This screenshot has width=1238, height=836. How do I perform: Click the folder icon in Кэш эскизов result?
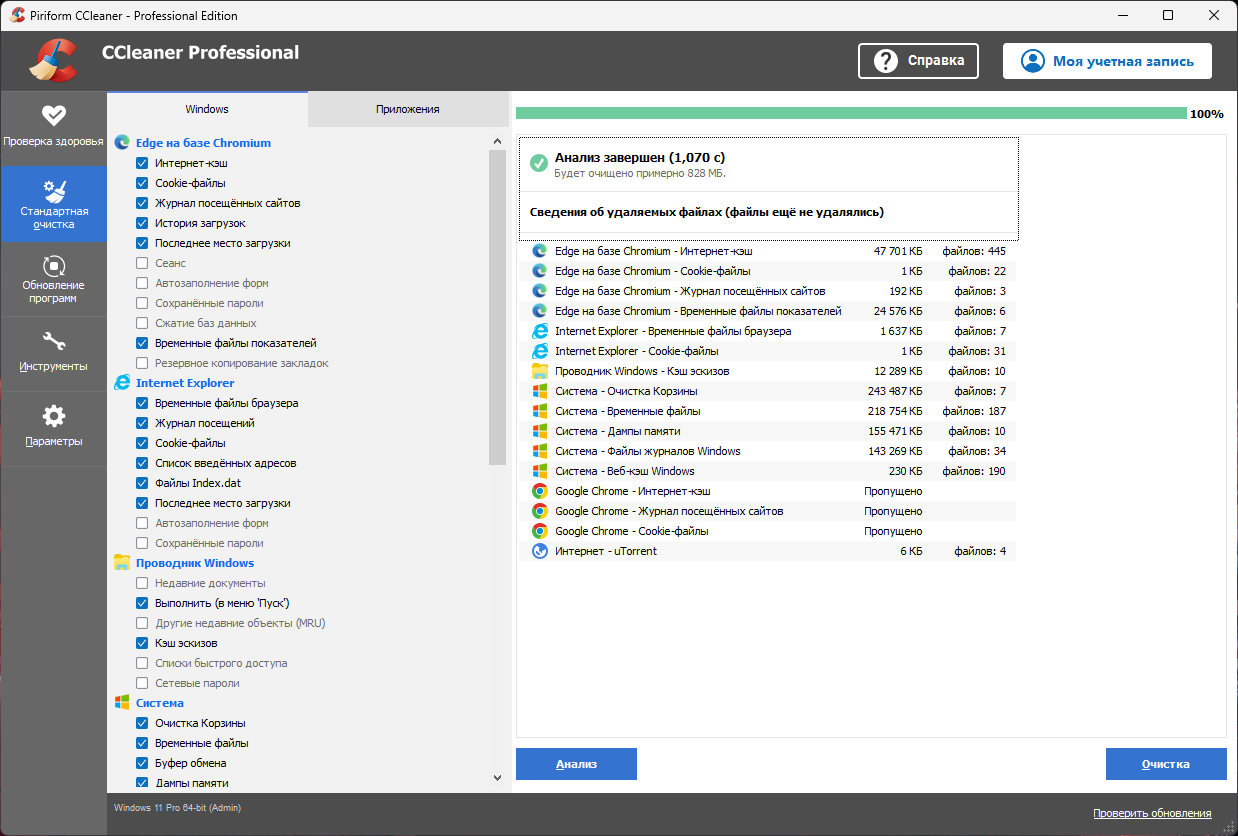tap(540, 371)
